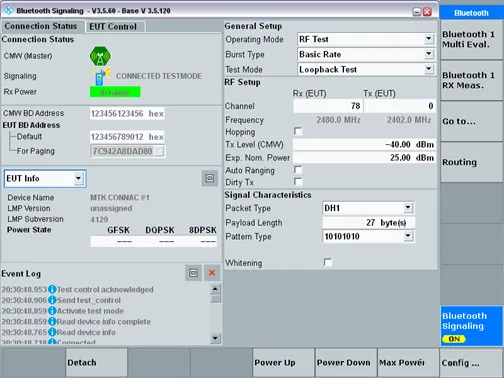Image resolution: width=504 pixels, height=378 pixels.
Task: Enable the Dirty Tx checkbox
Action: pyautogui.click(x=298, y=182)
